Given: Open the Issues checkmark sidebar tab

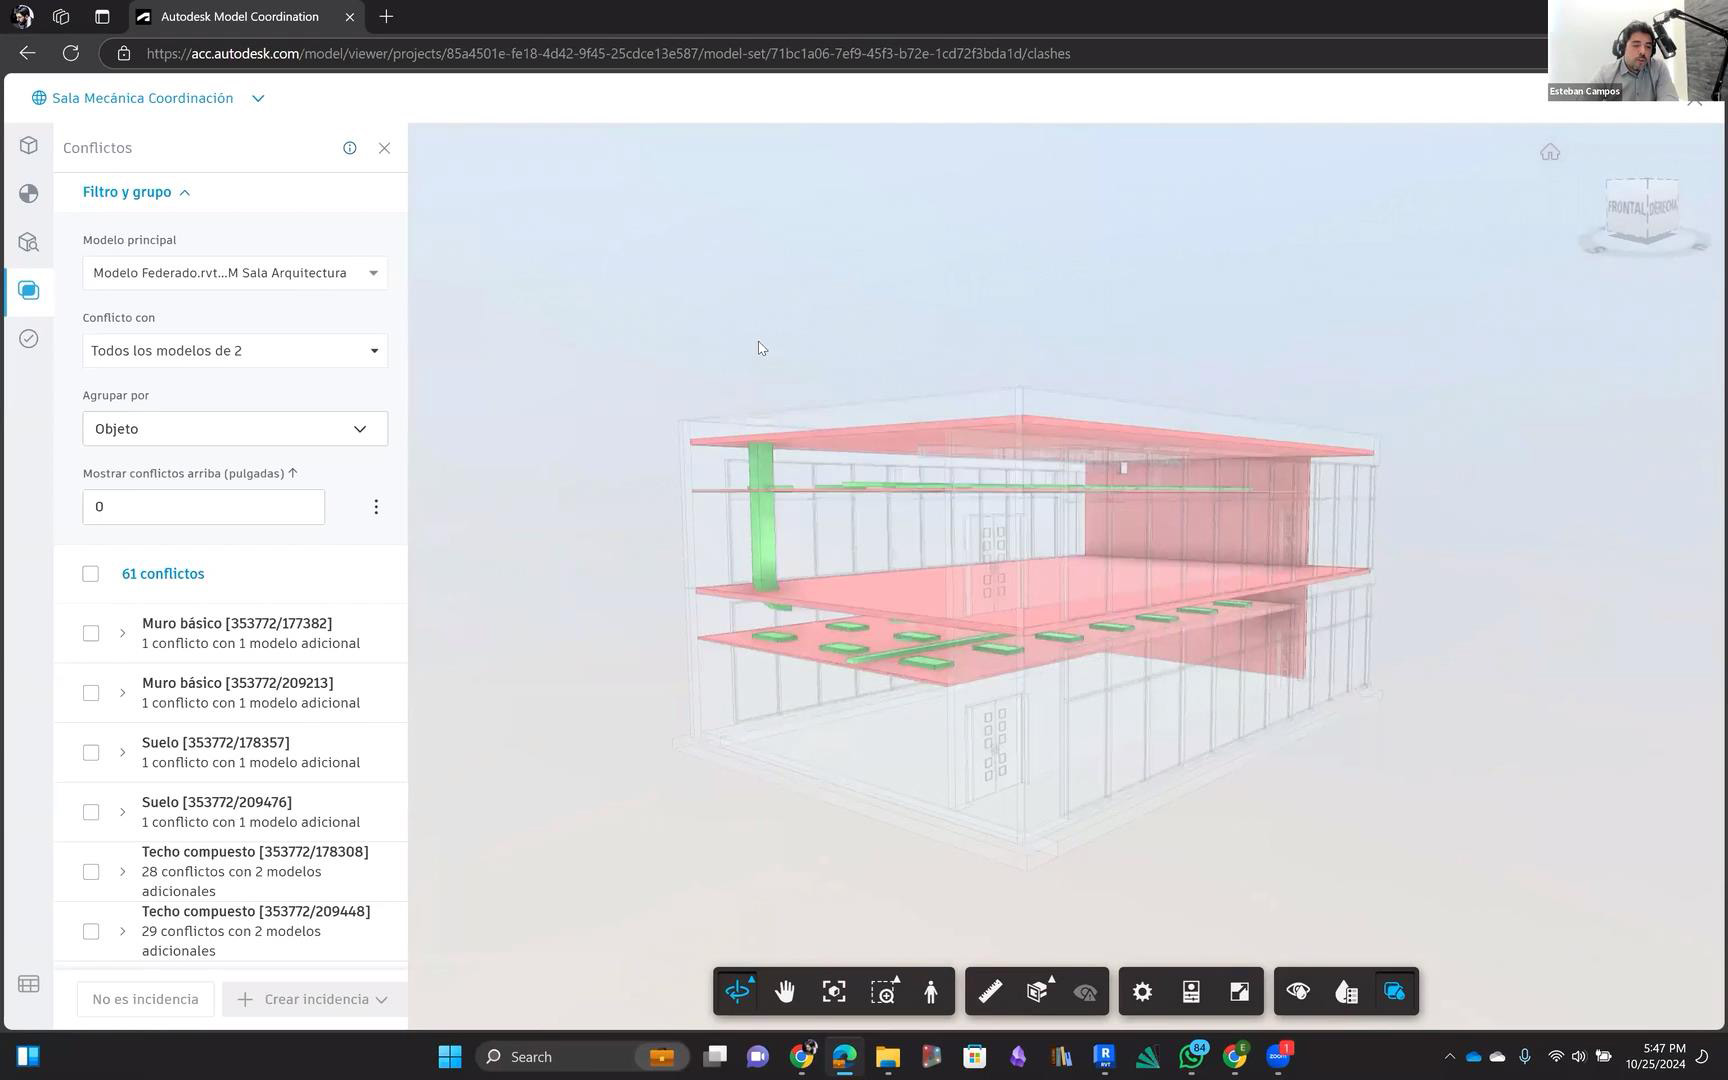Looking at the screenshot, I should 29,339.
